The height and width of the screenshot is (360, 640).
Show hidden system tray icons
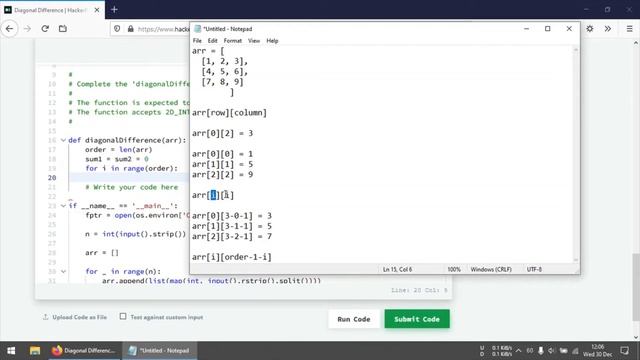(518, 351)
